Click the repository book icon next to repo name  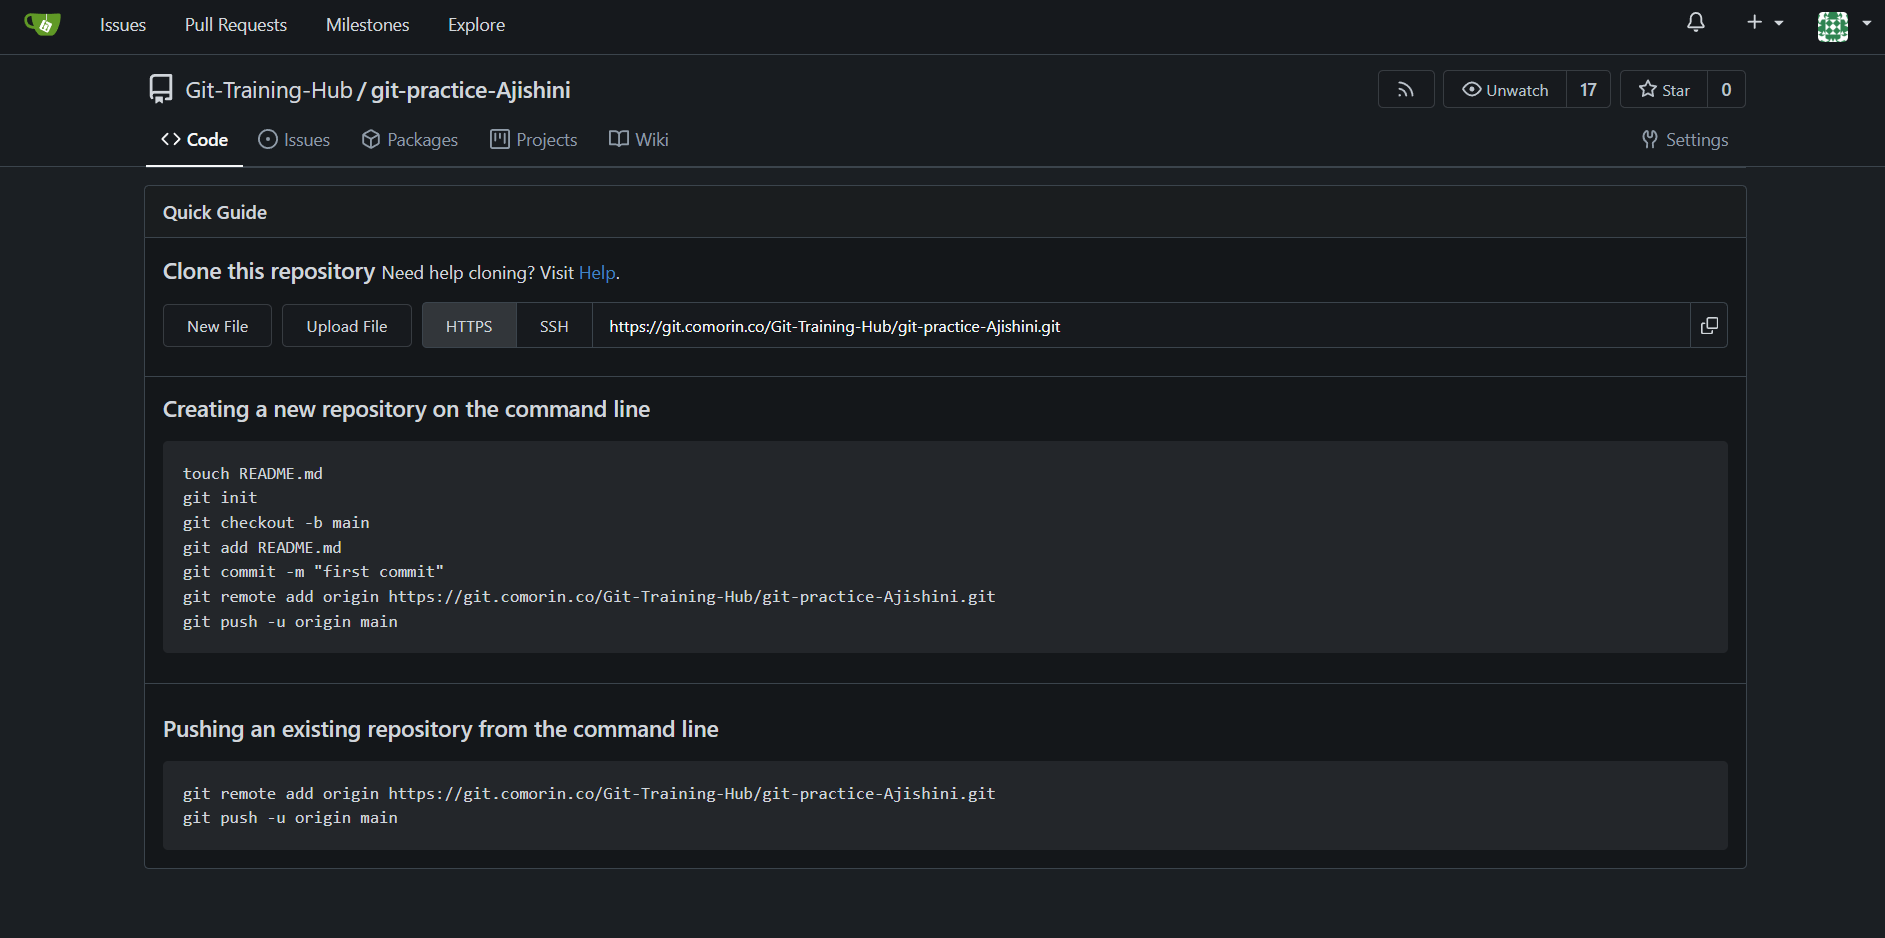(160, 88)
